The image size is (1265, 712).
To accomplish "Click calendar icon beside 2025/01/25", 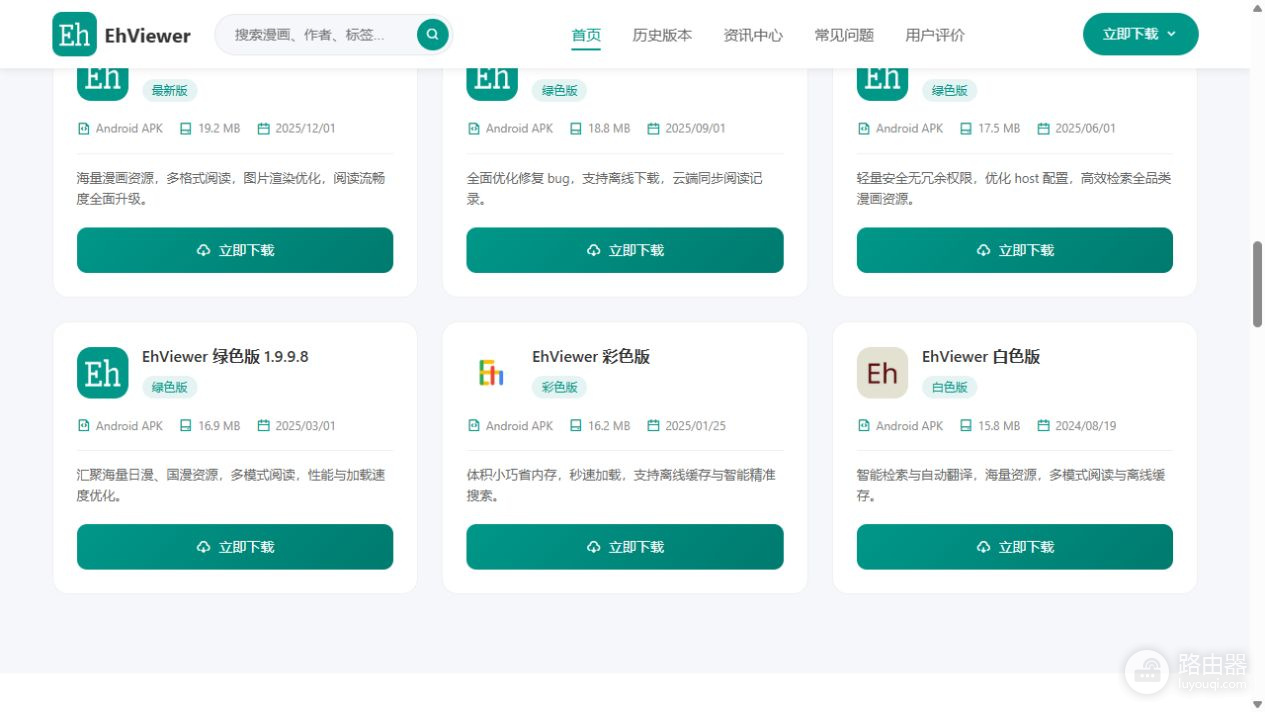I will pyautogui.click(x=654, y=425).
